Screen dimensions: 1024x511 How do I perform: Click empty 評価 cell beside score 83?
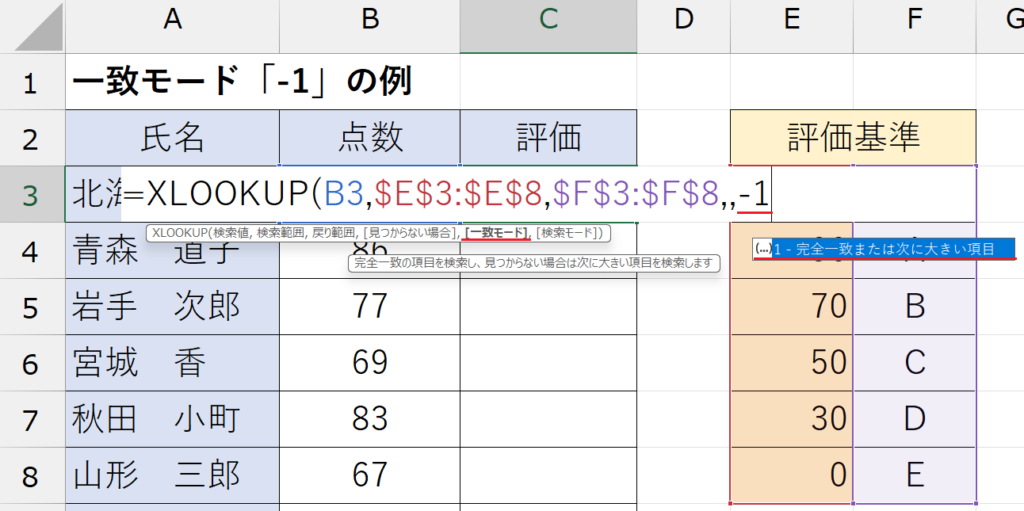coord(549,419)
